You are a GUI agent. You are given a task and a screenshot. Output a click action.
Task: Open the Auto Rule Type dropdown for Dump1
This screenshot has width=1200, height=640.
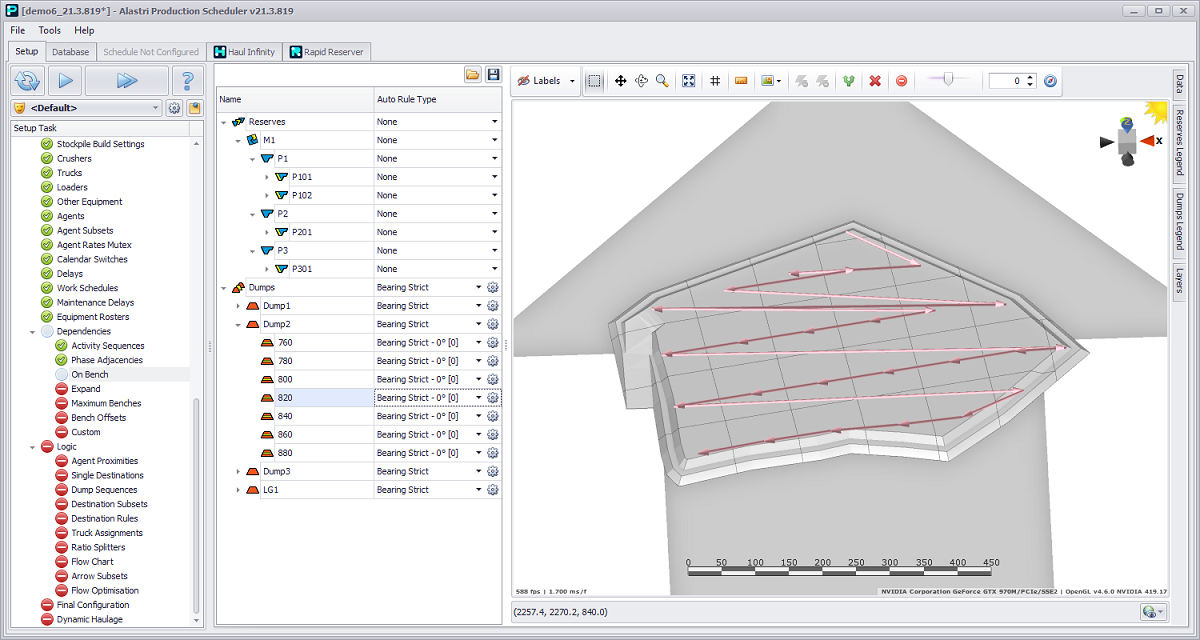coord(479,306)
